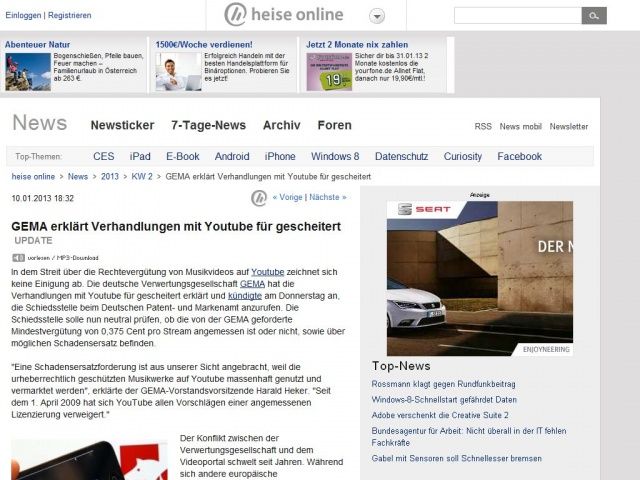Open Adobe verschenkt die Creative Suite 2
Screen dimensions: 640x480
click(x=440, y=415)
